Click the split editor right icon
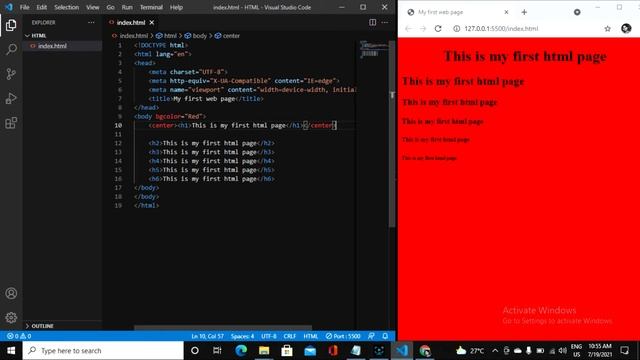 coord(372,22)
